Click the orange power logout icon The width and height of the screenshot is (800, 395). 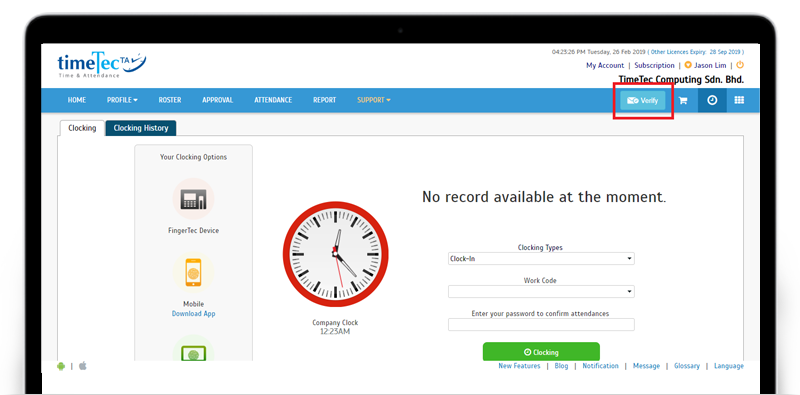pyautogui.click(x=740, y=65)
